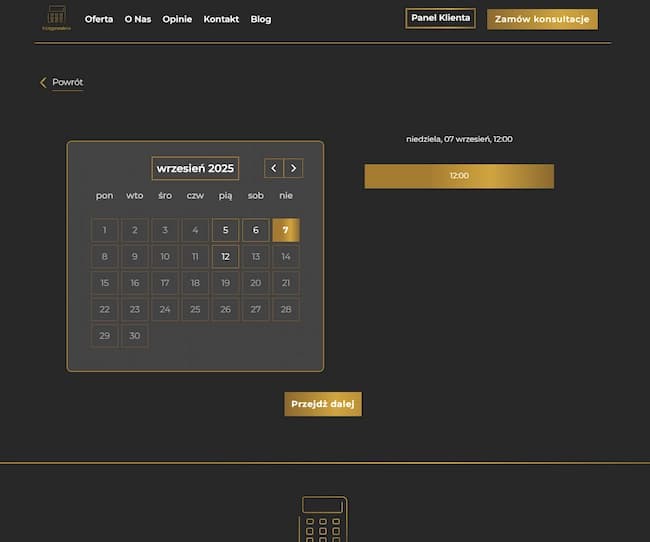
Task: Click day 21 in the calendar
Action: (286, 283)
